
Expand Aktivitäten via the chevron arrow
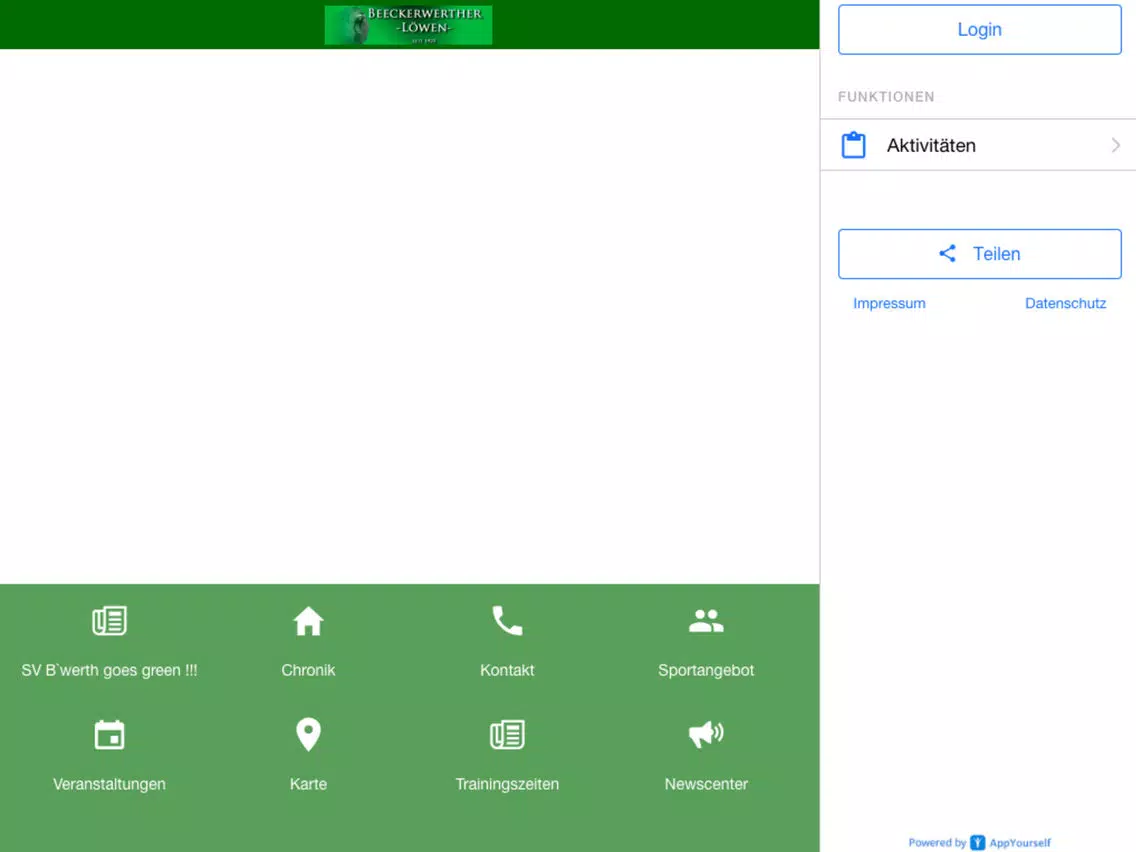[x=1116, y=145]
